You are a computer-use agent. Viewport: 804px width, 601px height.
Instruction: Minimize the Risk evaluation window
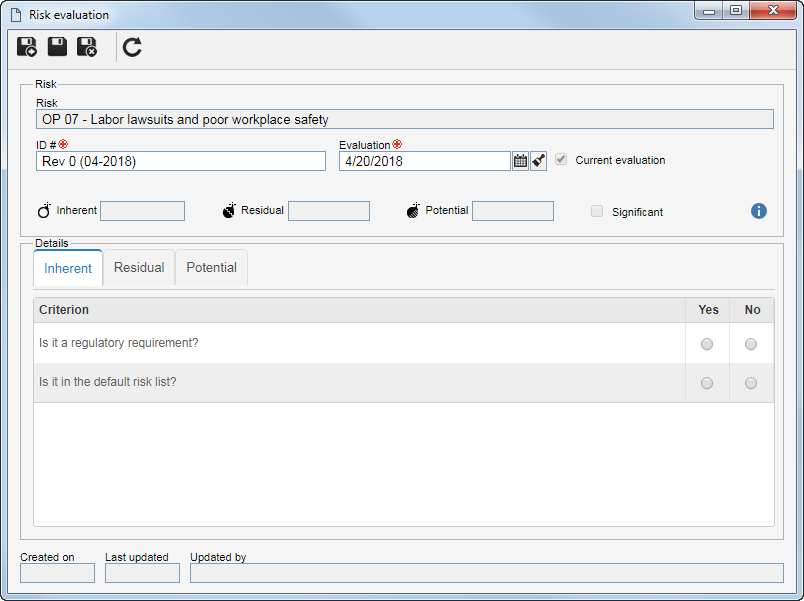click(709, 11)
